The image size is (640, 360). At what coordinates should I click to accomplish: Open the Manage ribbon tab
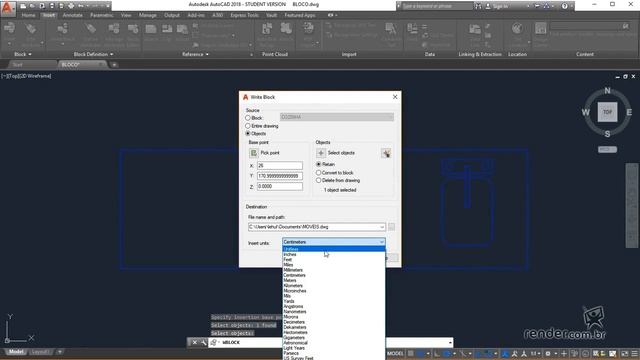148,15
